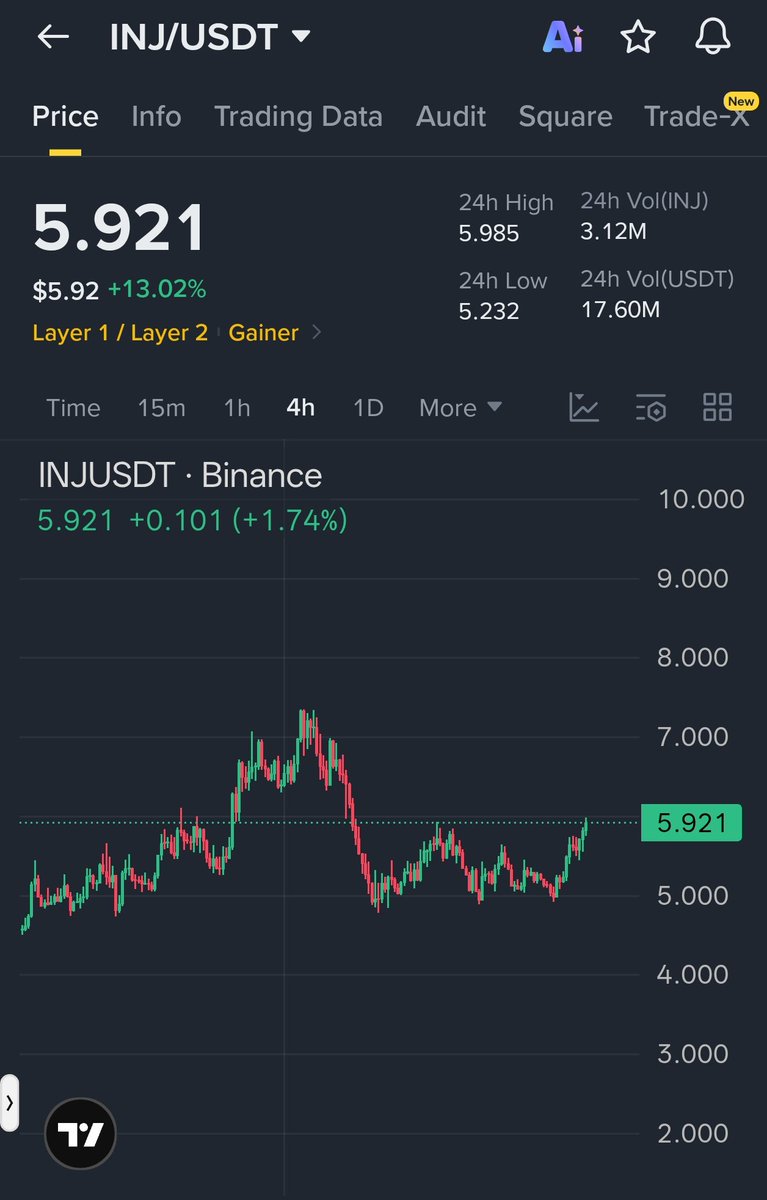Tap the +0.101 (+1.74%) chart legend
Viewport: 767px width, 1200px height.
238,520
